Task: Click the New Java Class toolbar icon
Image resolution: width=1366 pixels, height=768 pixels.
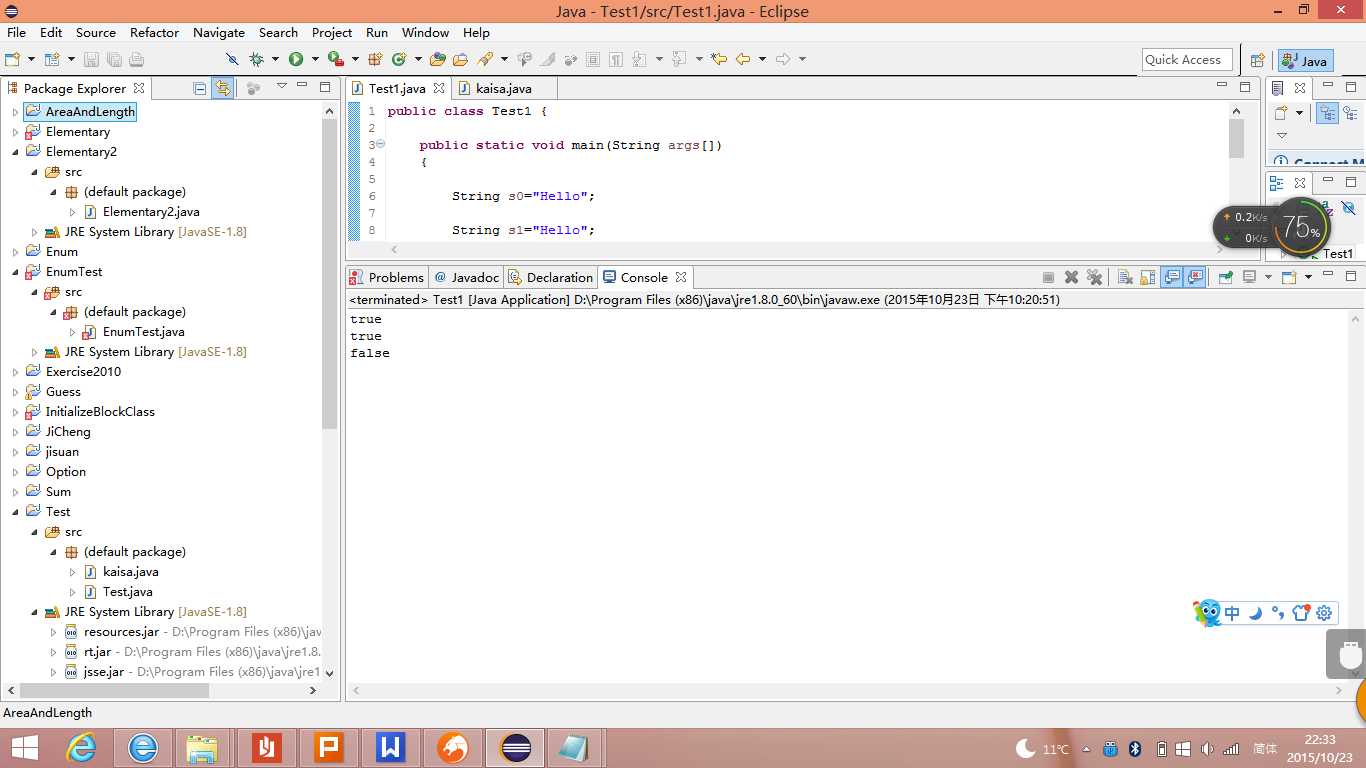Action: tap(399, 60)
